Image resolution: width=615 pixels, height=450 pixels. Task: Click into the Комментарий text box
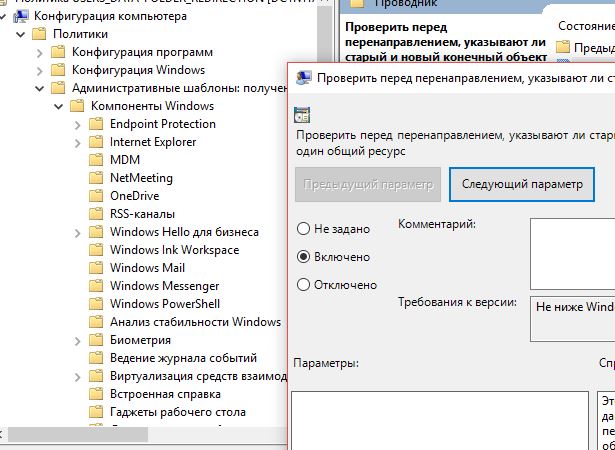pyautogui.click(x=573, y=254)
